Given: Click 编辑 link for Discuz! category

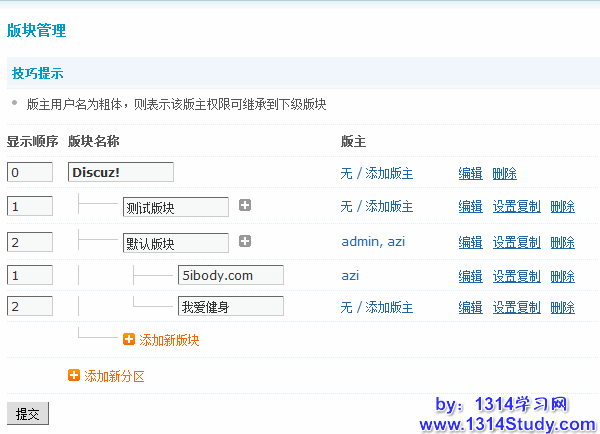Looking at the screenshot, I should point(470,173).
